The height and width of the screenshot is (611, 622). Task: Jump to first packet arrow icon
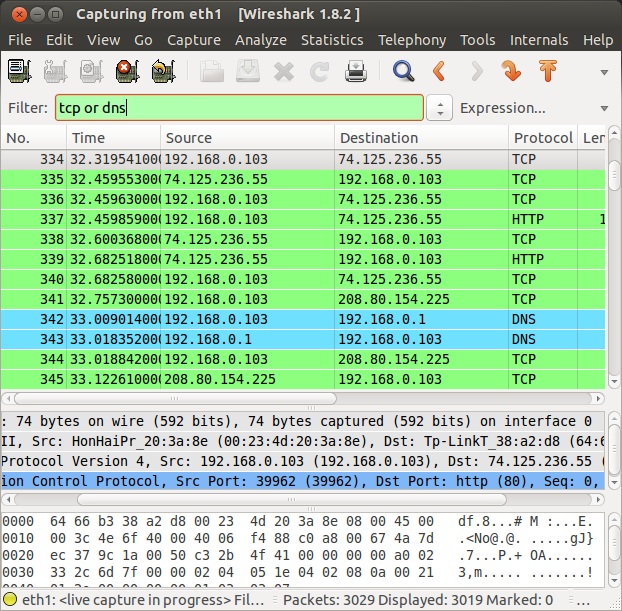point(548,71)
